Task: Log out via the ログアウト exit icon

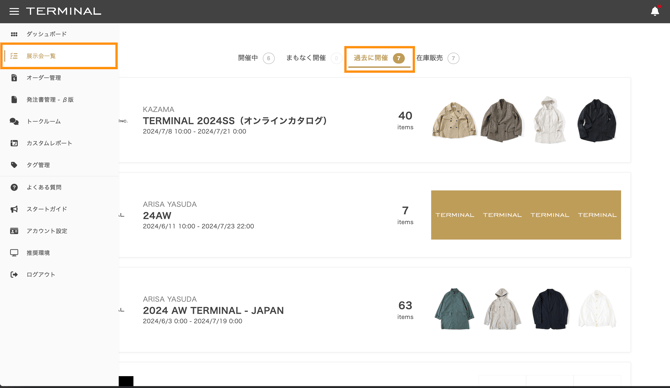Action: [x=14, y=274]
